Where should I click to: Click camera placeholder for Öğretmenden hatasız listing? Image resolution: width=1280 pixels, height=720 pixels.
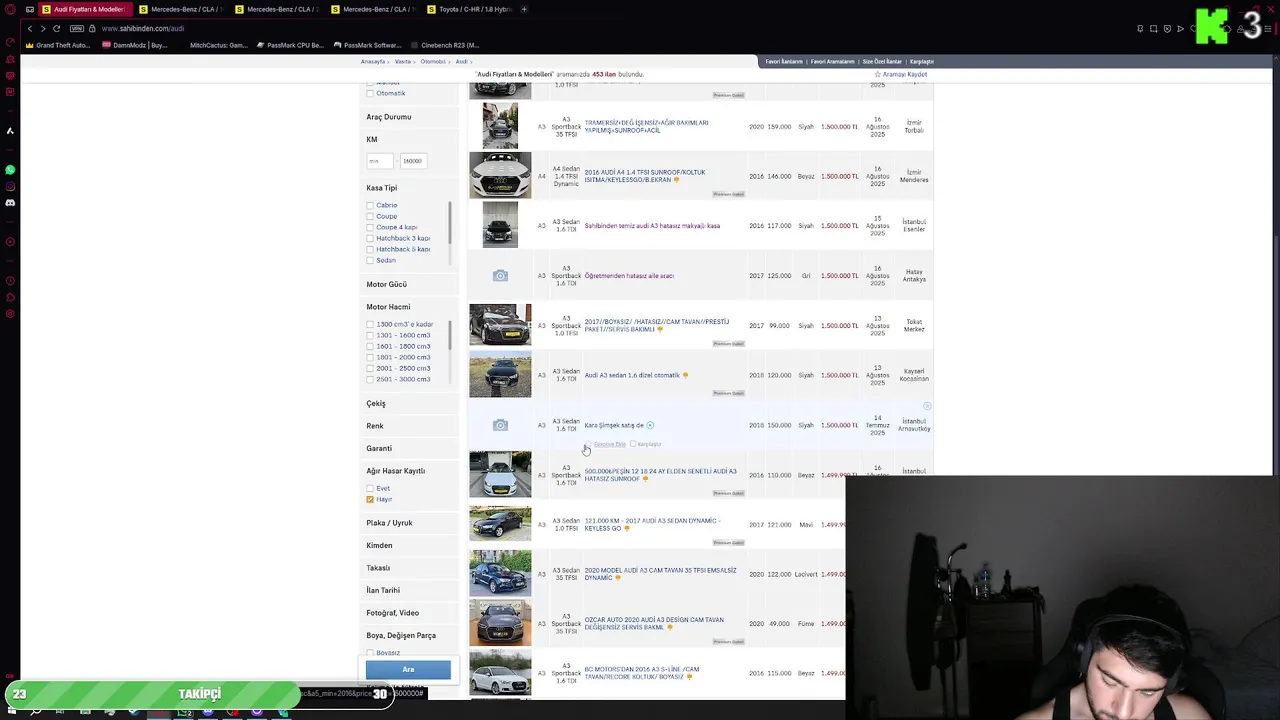pos(500,276)
